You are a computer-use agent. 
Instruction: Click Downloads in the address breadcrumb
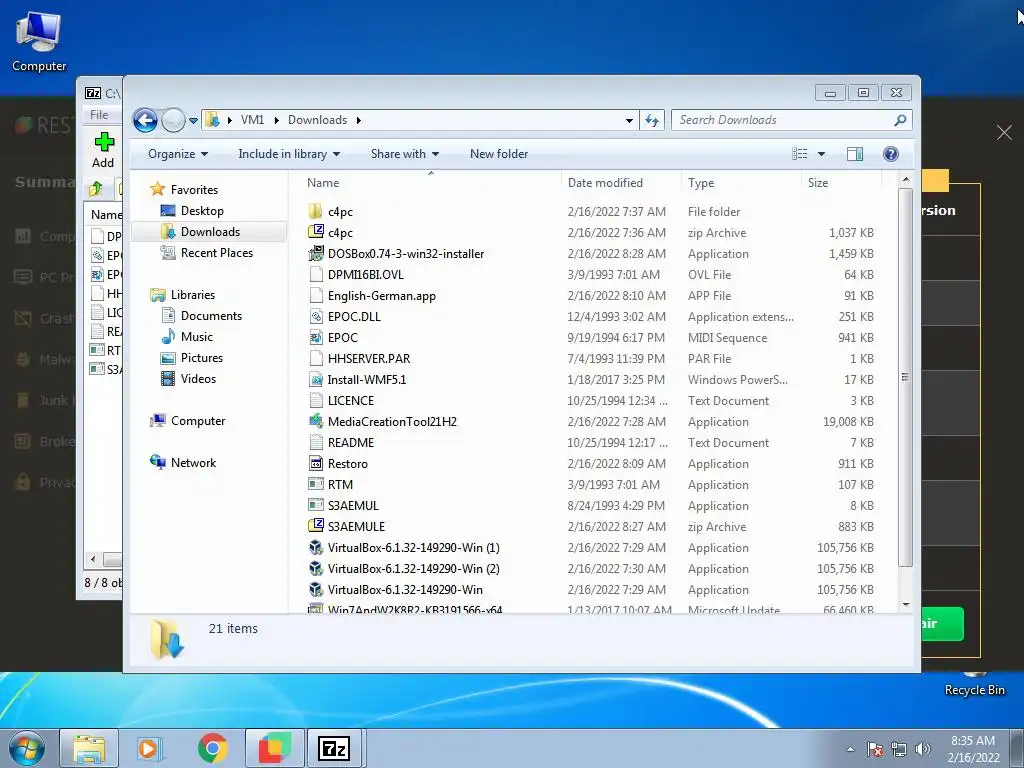(x=317, y=120)
